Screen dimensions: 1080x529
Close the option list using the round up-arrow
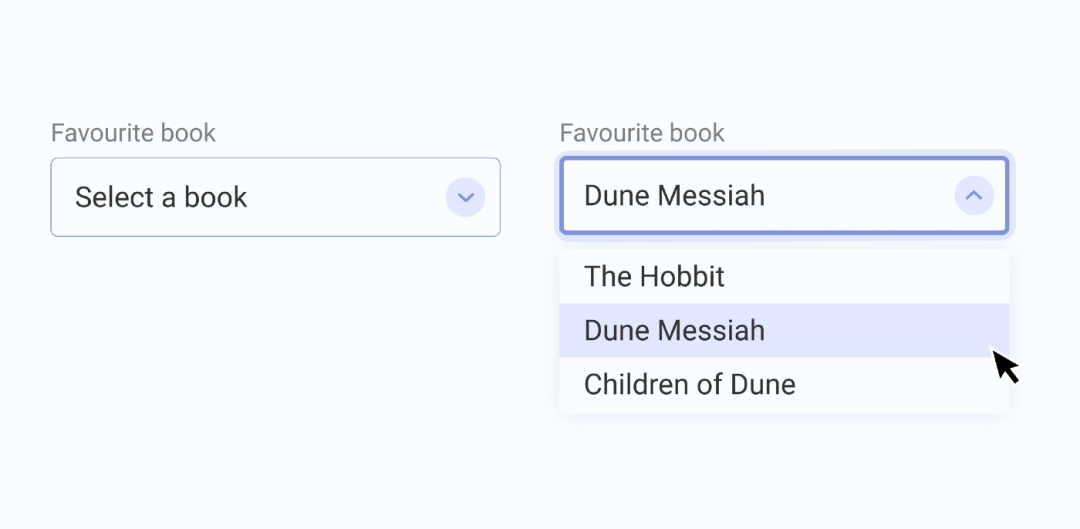tap(973, 196)
